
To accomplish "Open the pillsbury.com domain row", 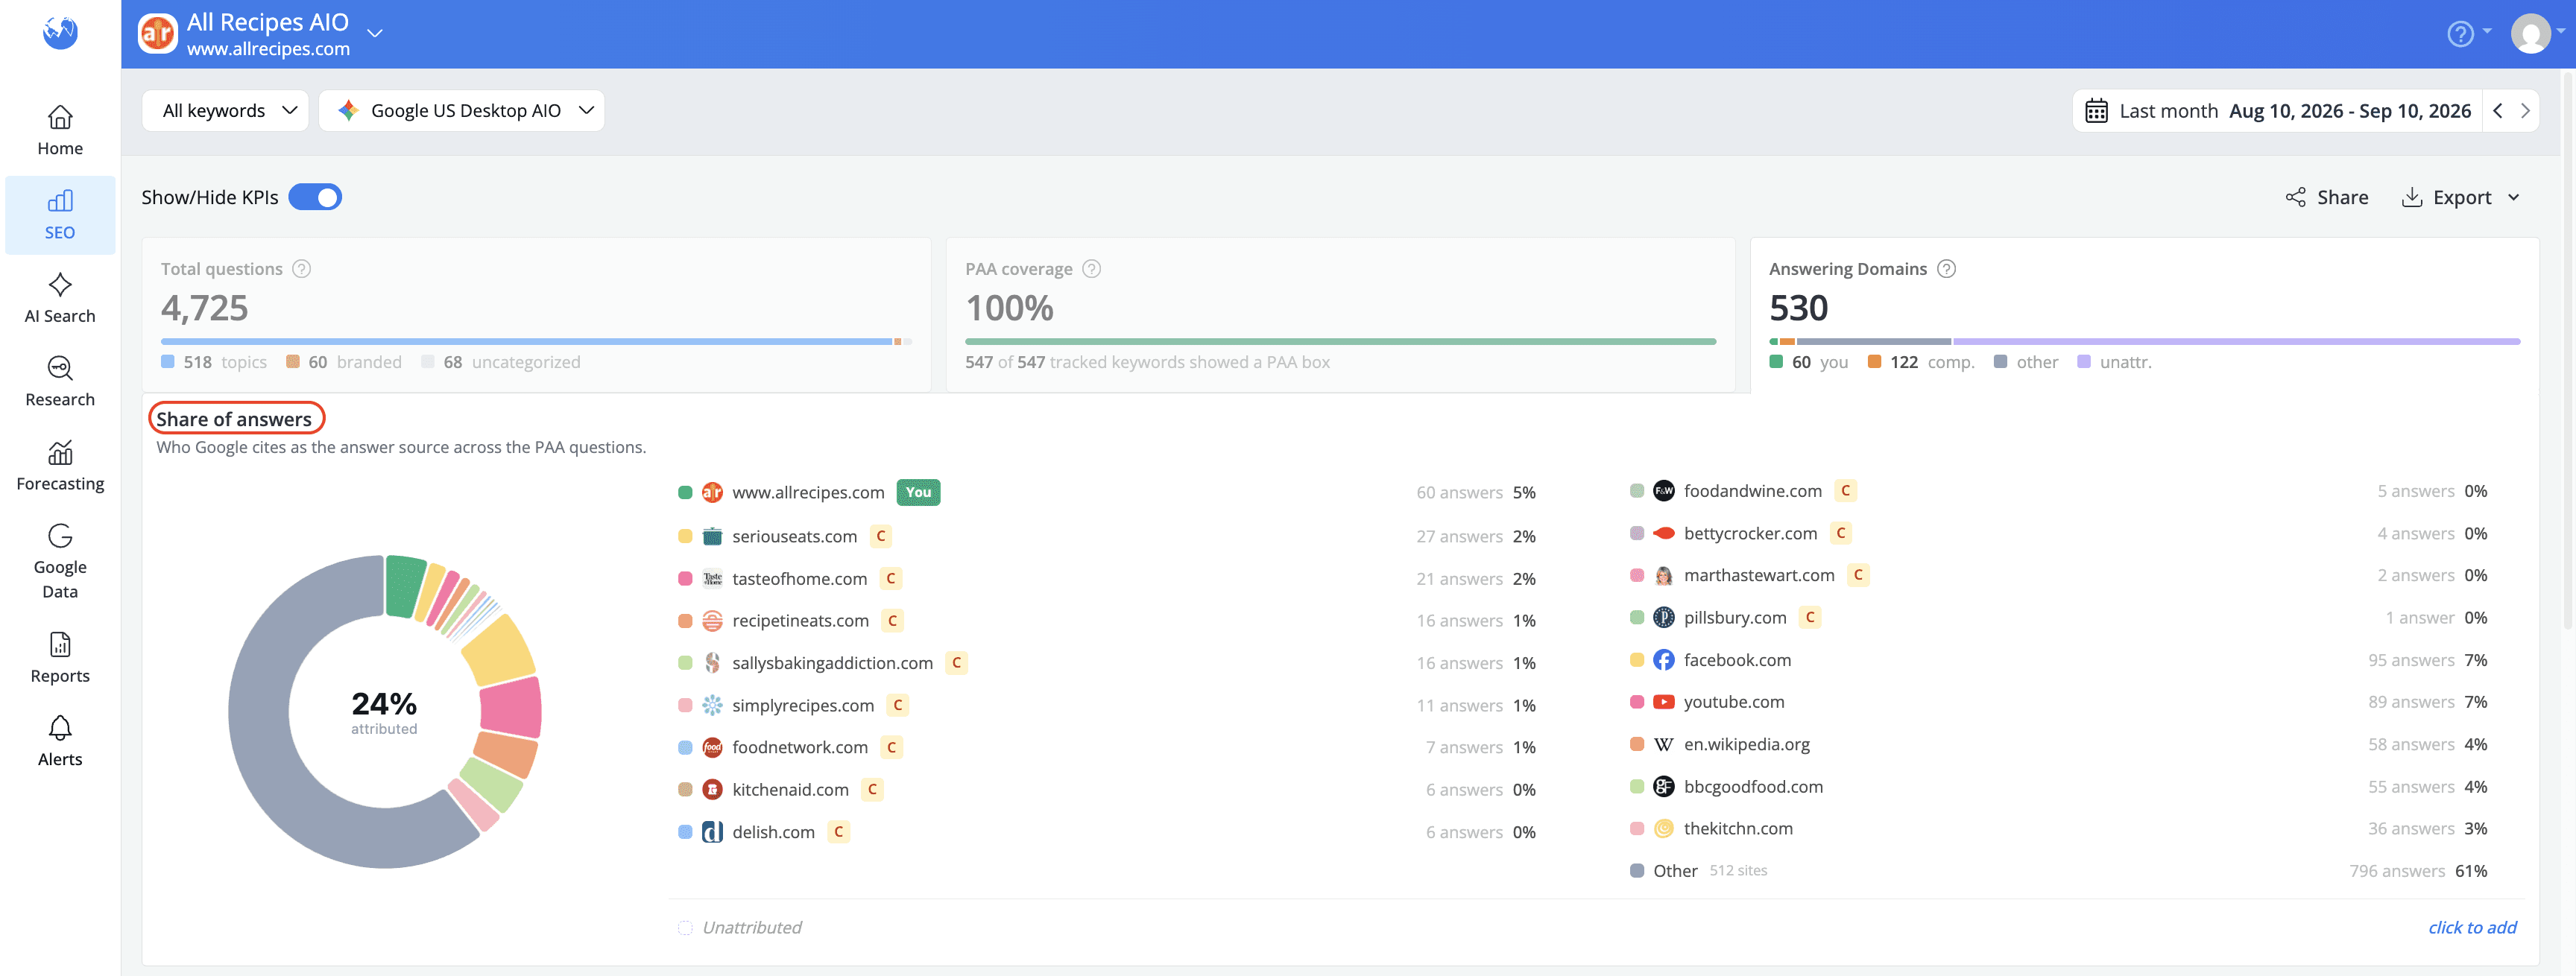I will (x=2058, y=618).
